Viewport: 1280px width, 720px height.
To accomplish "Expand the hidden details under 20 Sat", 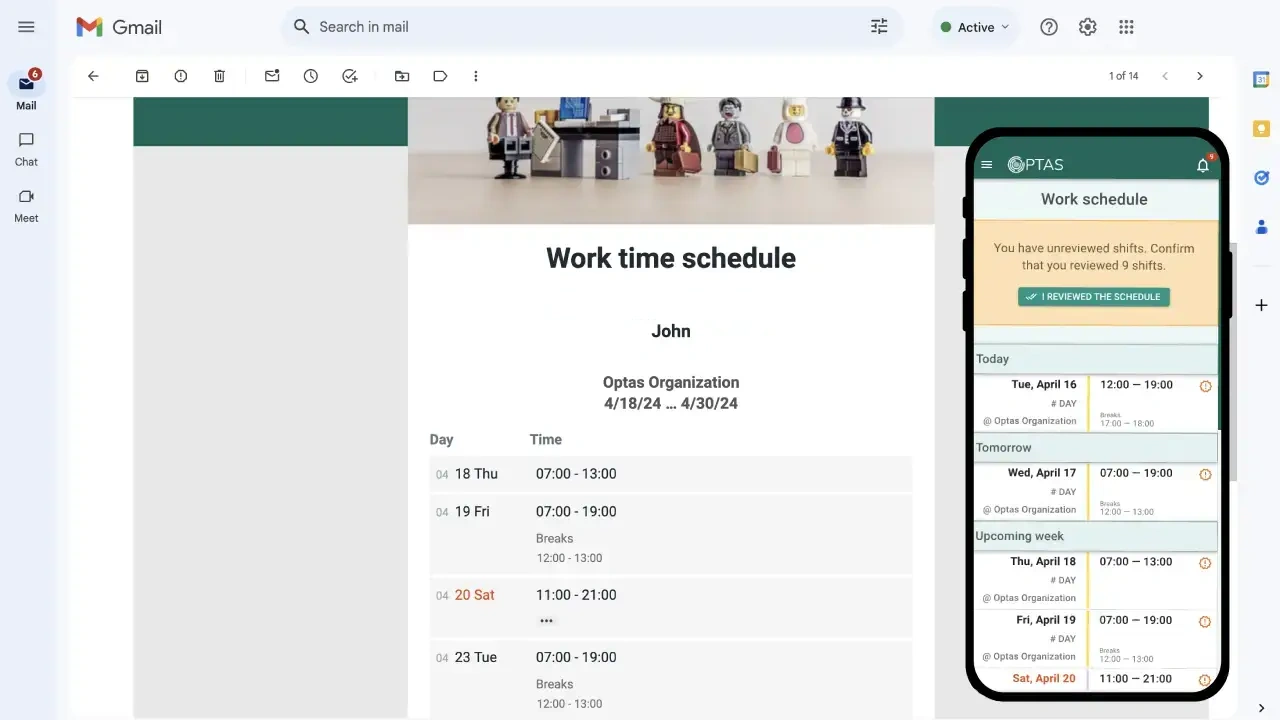I will (546, 621).
